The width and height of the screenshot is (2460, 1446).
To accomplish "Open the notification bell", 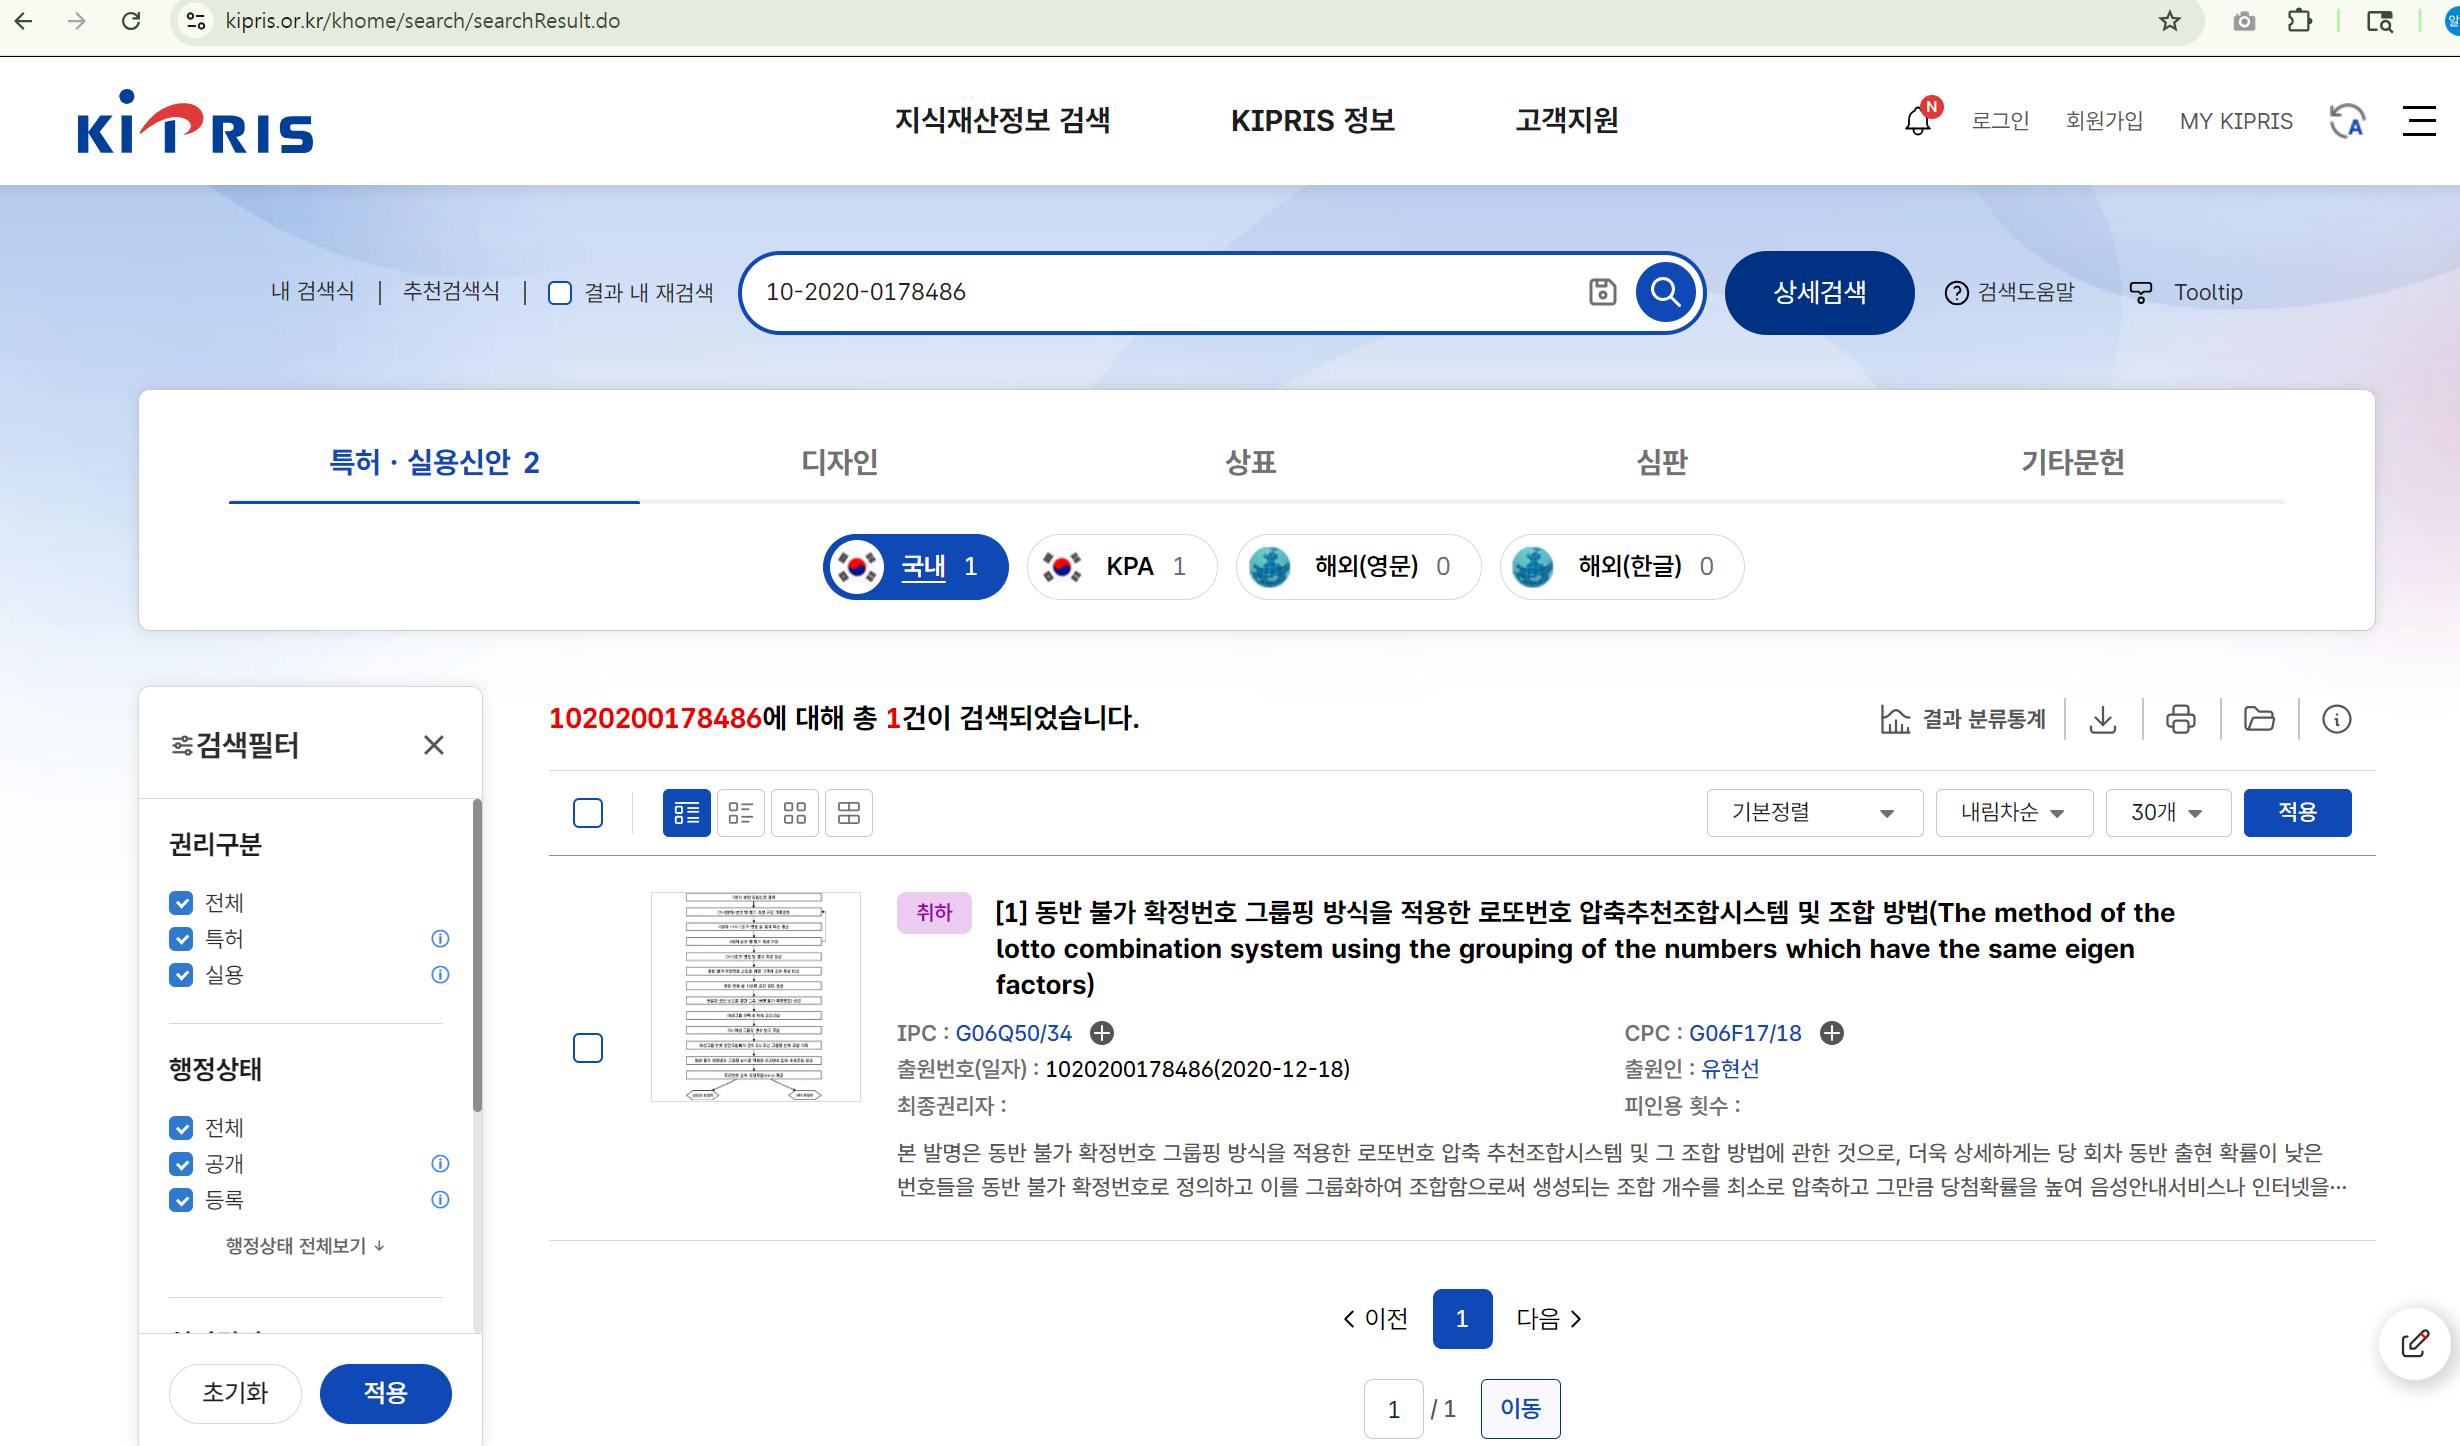I will point(1918,121).
